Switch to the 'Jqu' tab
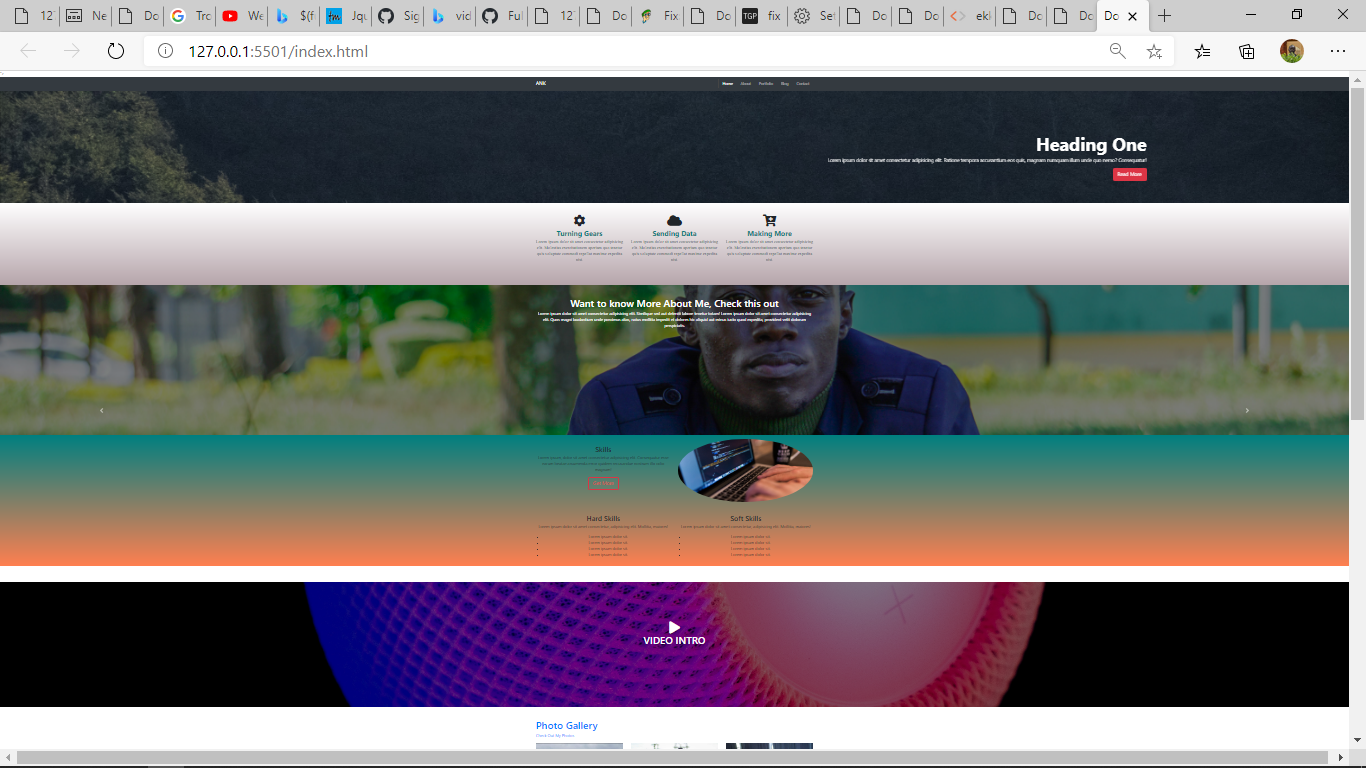 tap(346, 16)
